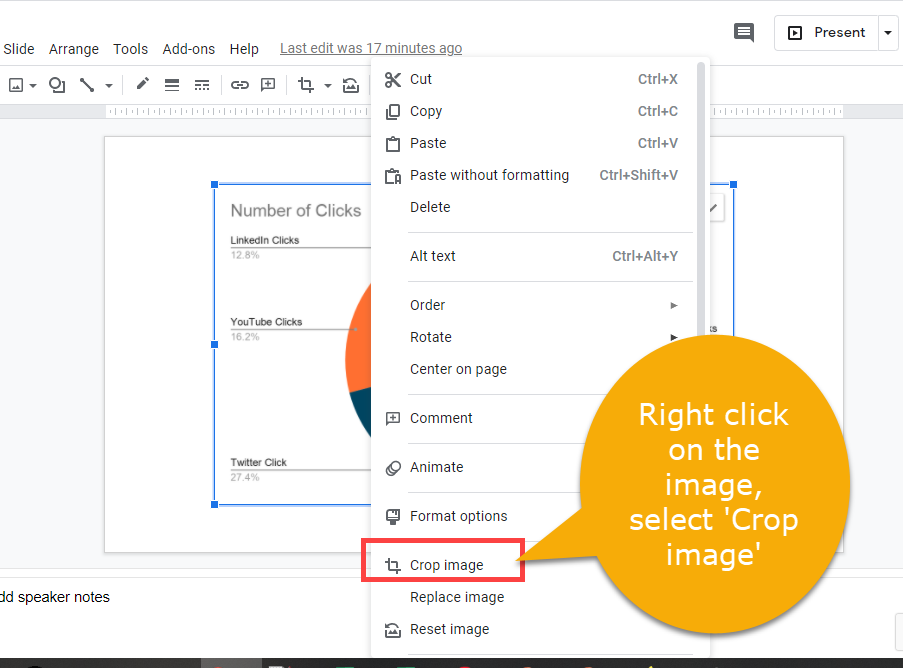
Task: Click the add comment toolbar icon
Action: (268, 85)
